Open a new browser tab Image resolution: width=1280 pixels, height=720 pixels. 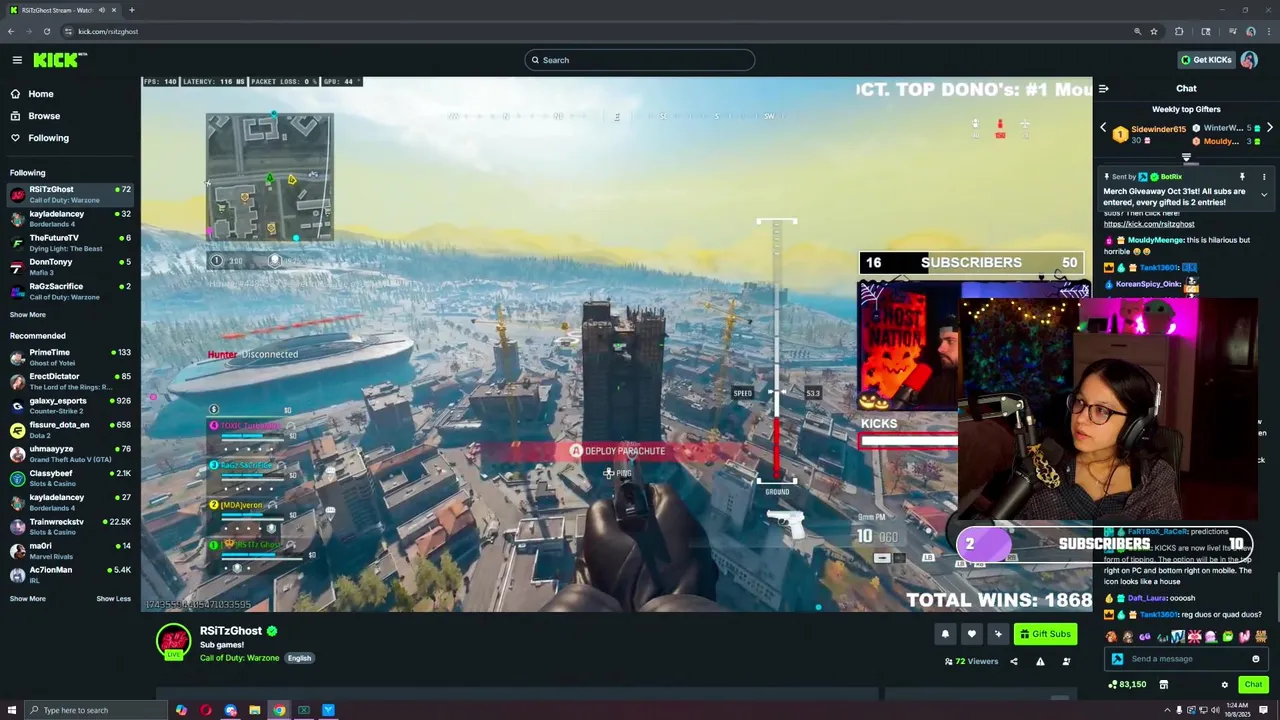tap(131, 10)
